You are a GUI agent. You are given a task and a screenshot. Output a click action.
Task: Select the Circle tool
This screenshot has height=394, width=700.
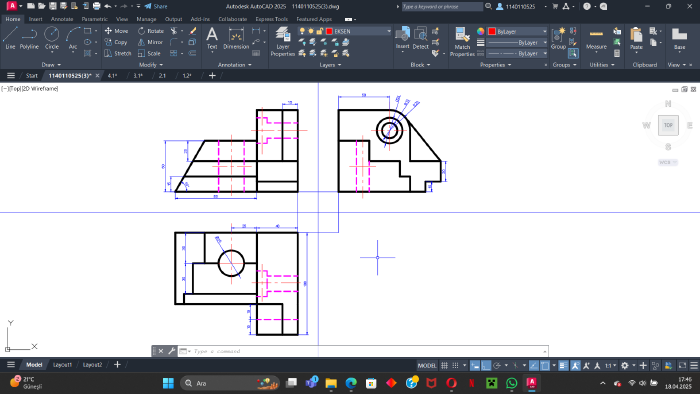pyautogui.click(x=52, y=38)
